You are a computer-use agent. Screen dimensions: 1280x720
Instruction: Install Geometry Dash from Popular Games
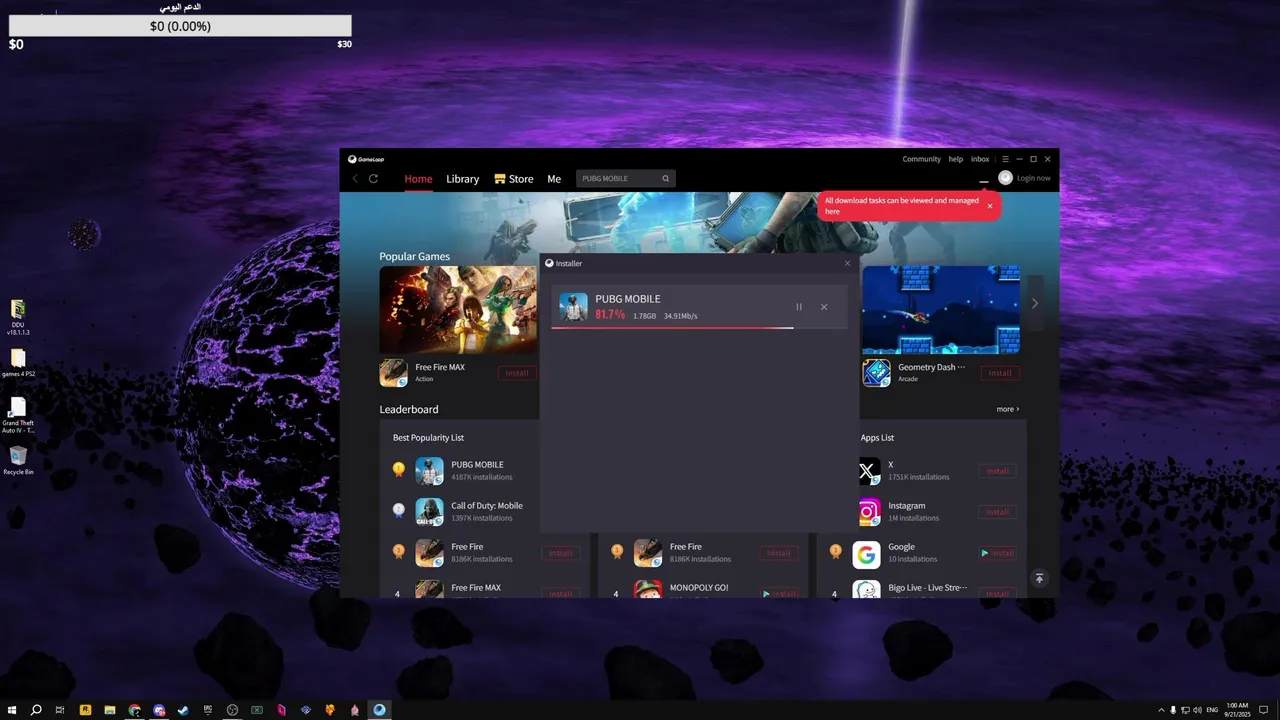[1000, 373]
